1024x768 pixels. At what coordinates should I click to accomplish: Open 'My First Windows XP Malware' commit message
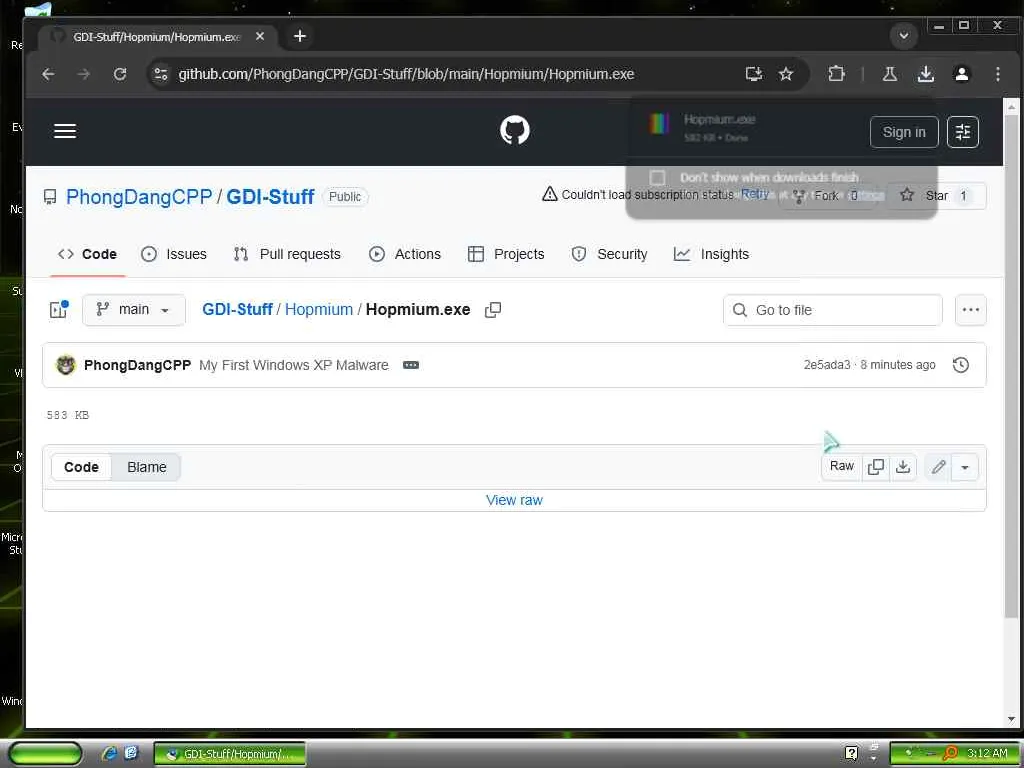294,365
